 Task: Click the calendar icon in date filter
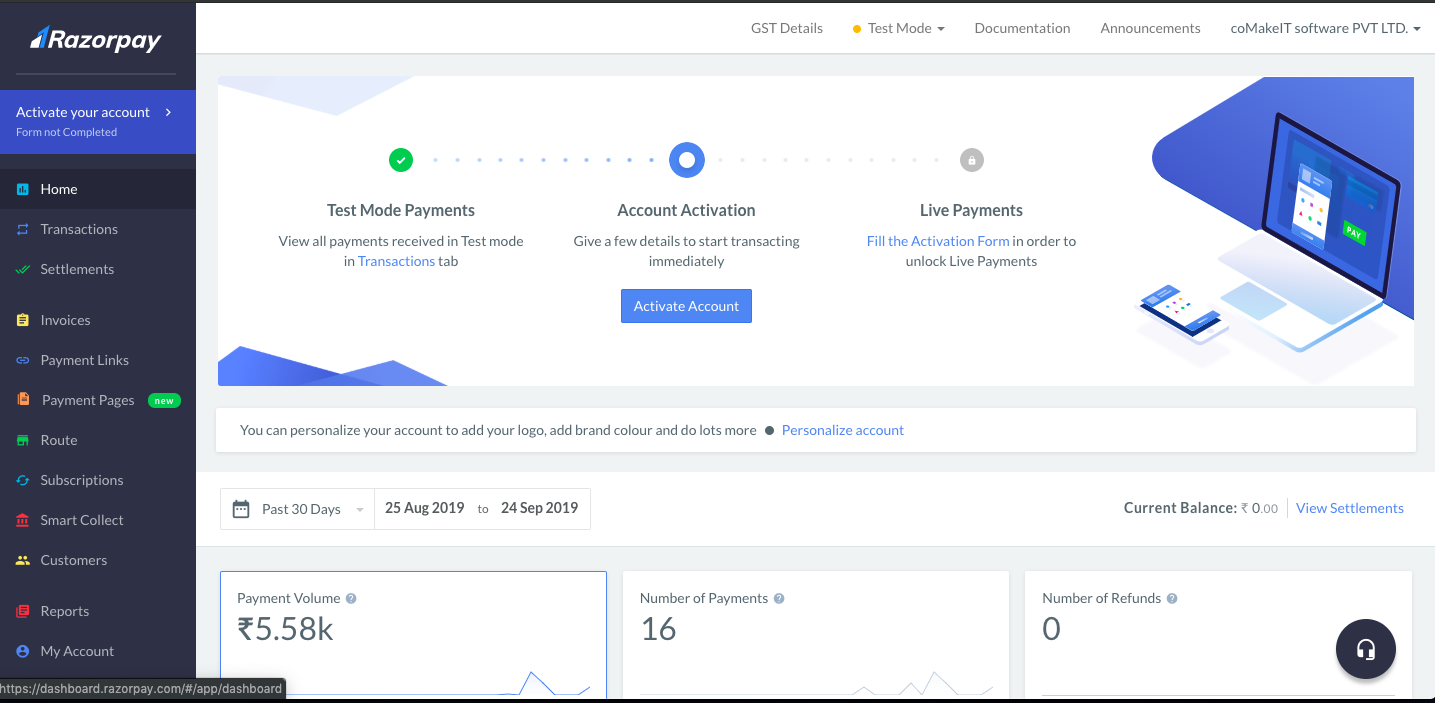click(x=241, y=509)
